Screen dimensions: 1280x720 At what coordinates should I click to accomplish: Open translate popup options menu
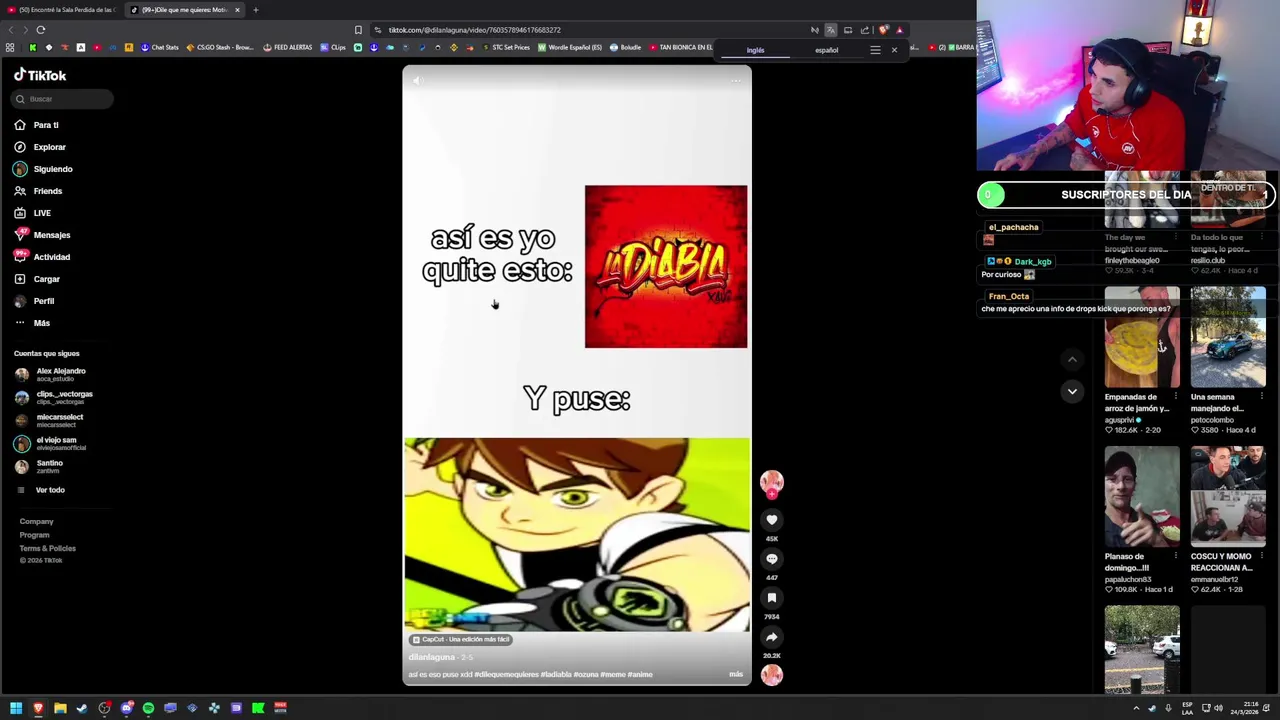click(x=875, y=50)
